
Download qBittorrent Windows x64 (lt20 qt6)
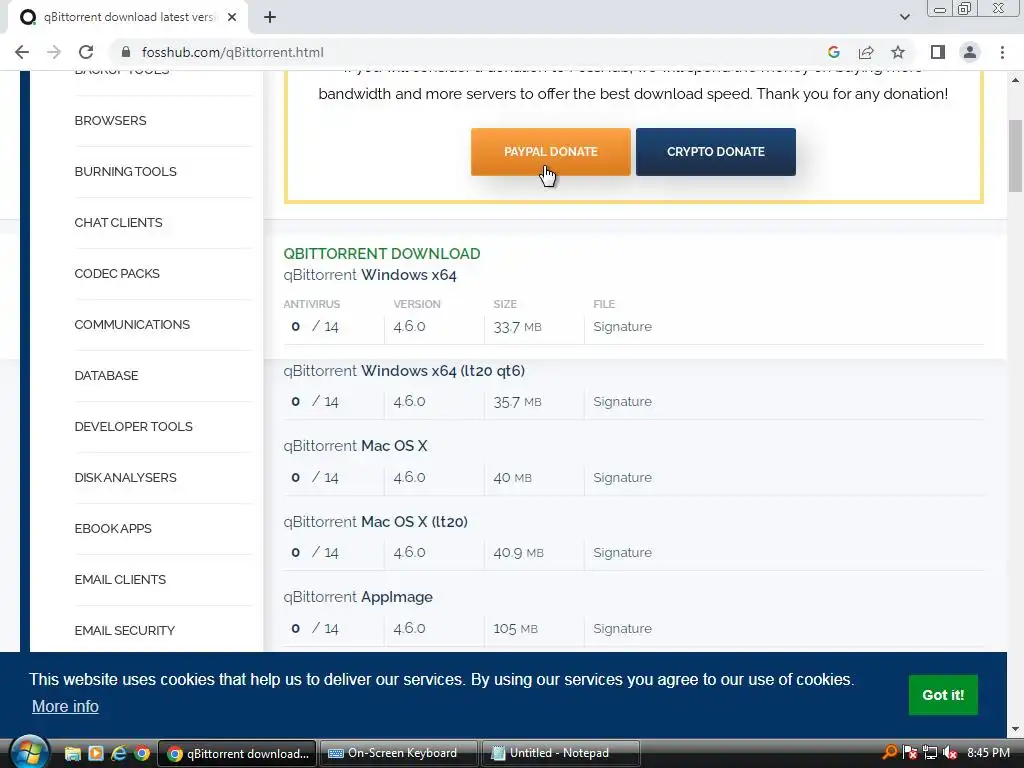(x=404, y=371)
